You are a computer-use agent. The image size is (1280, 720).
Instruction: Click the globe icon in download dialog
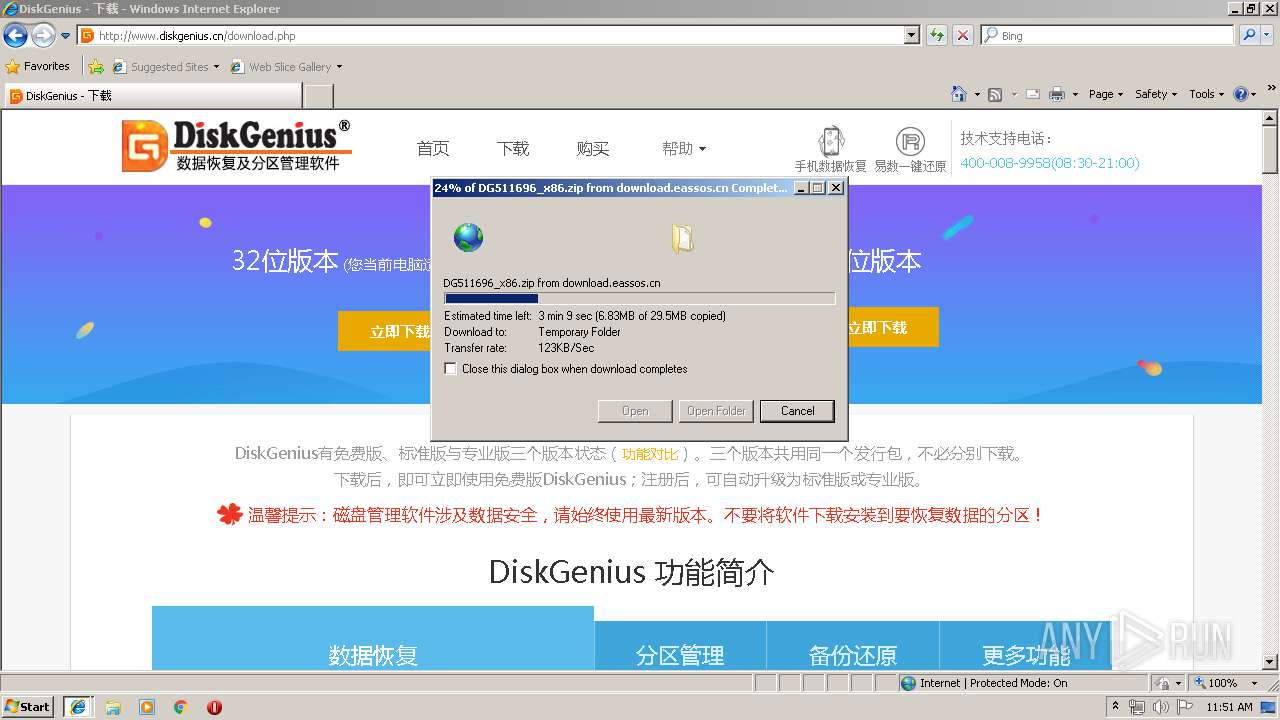click(x=468, y=238)
